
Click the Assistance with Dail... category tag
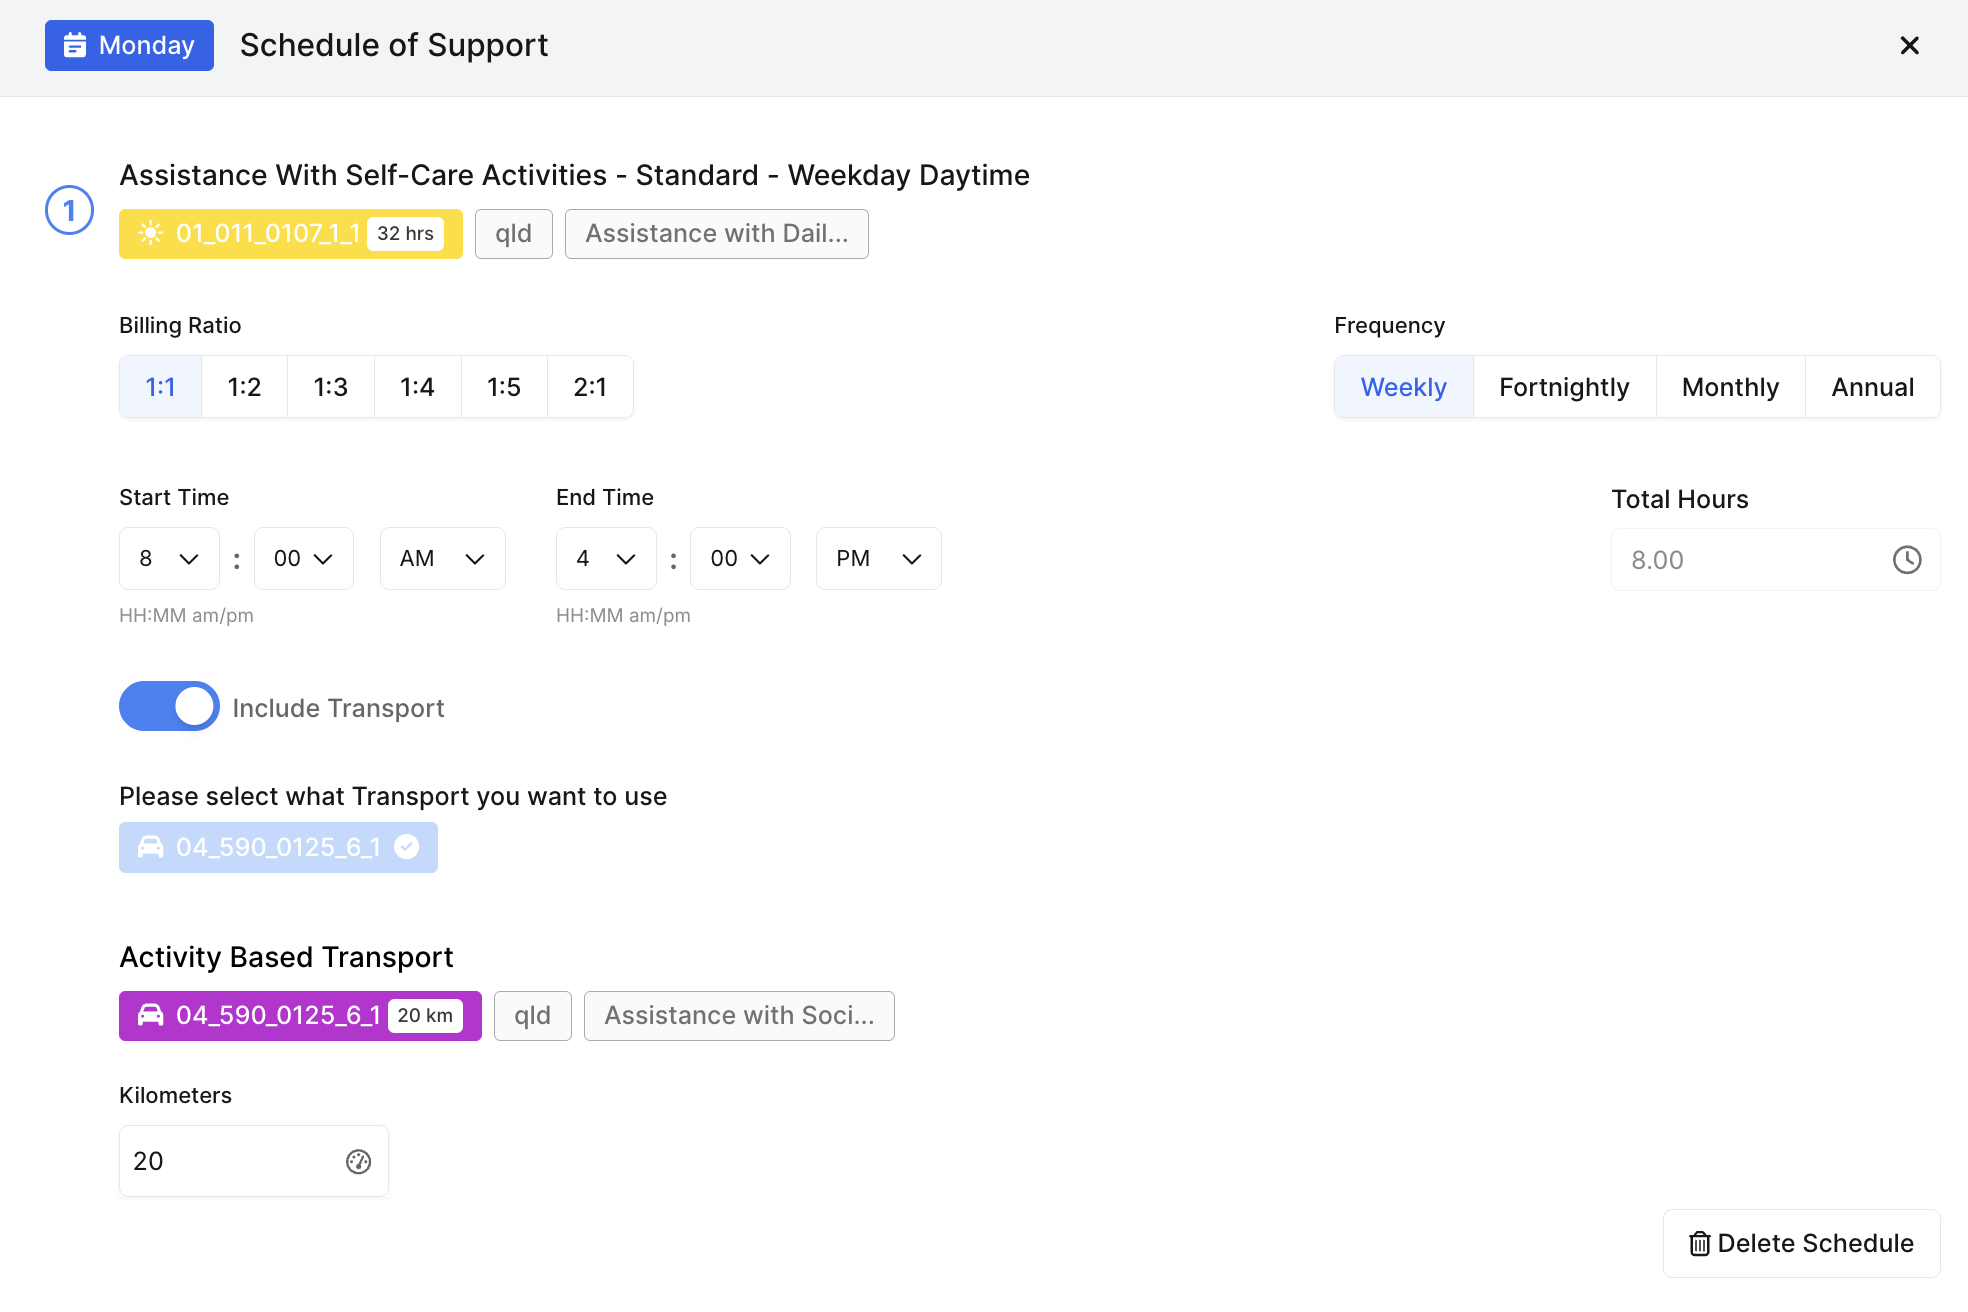coord(716,233)
